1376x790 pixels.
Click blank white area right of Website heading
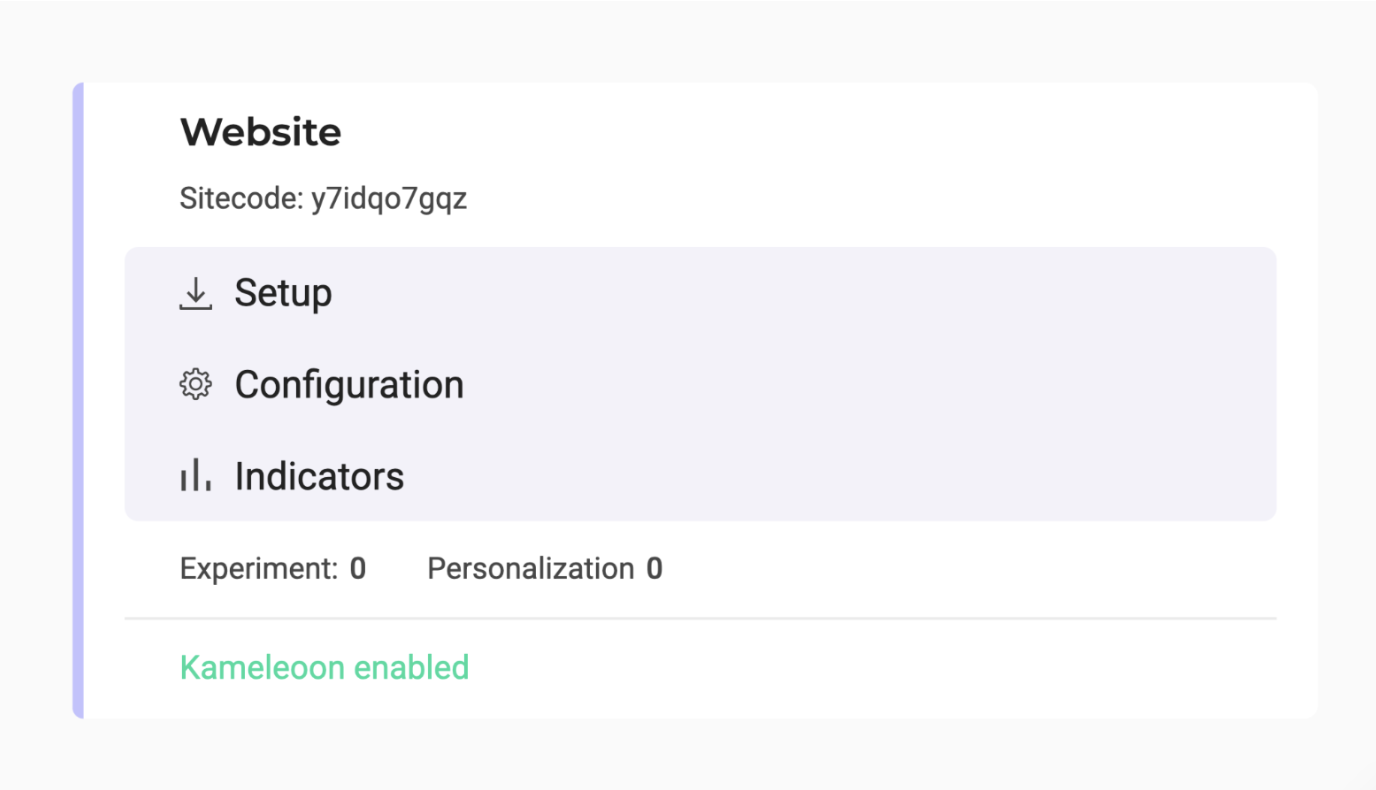pos(800,132)
